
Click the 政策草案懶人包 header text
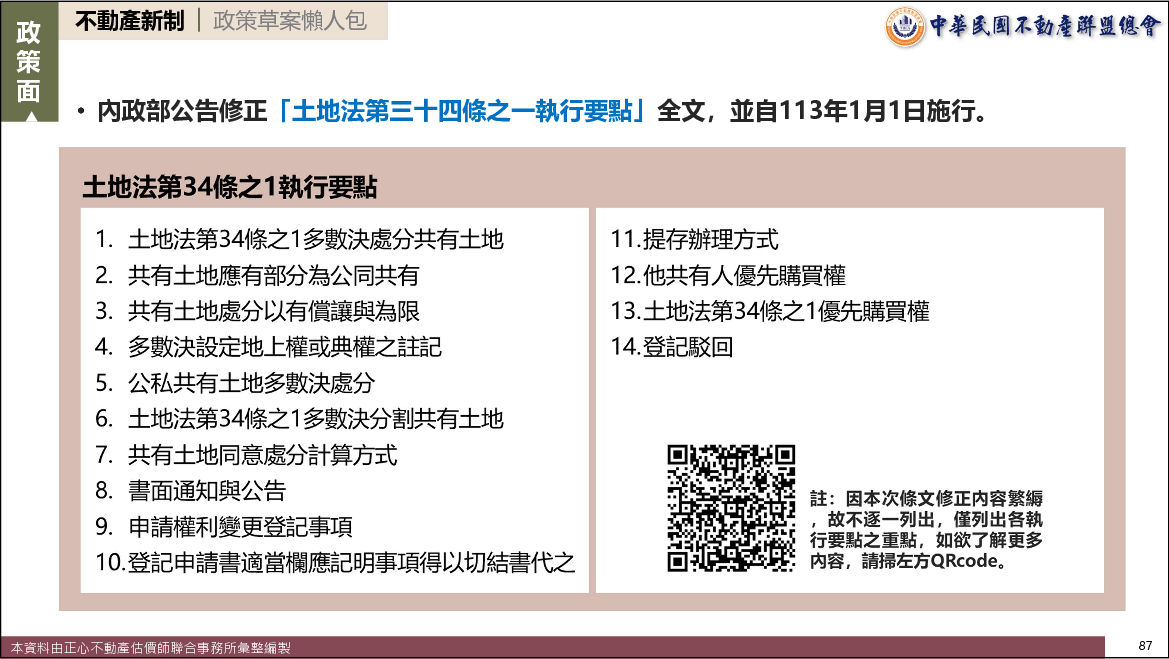tap(289, 21)
